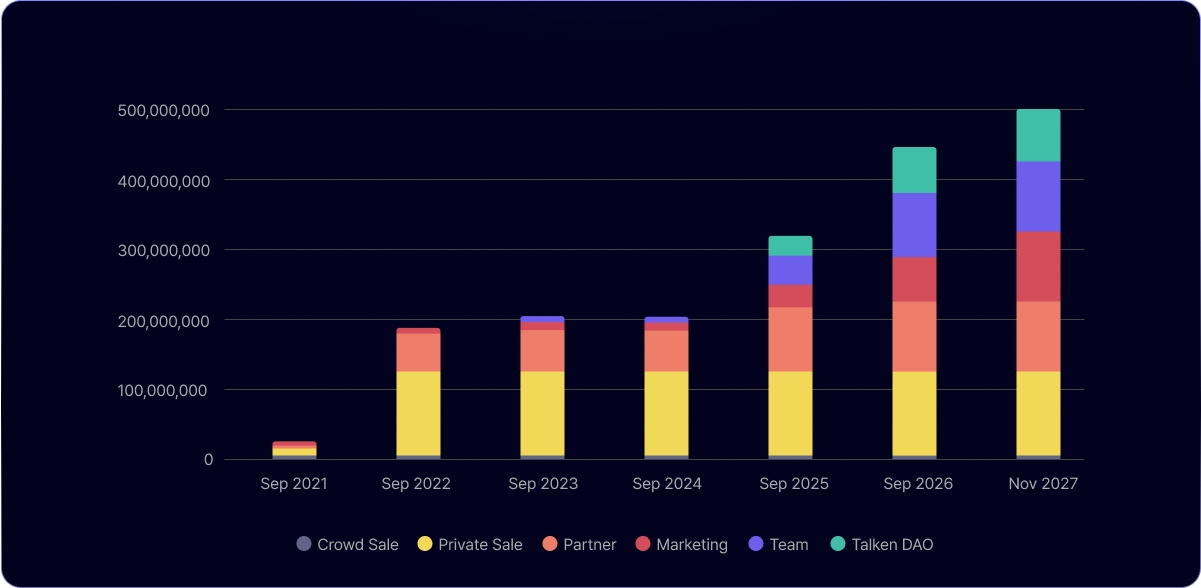Click Talken DAO segment in Sep 2025 bar

790,246
